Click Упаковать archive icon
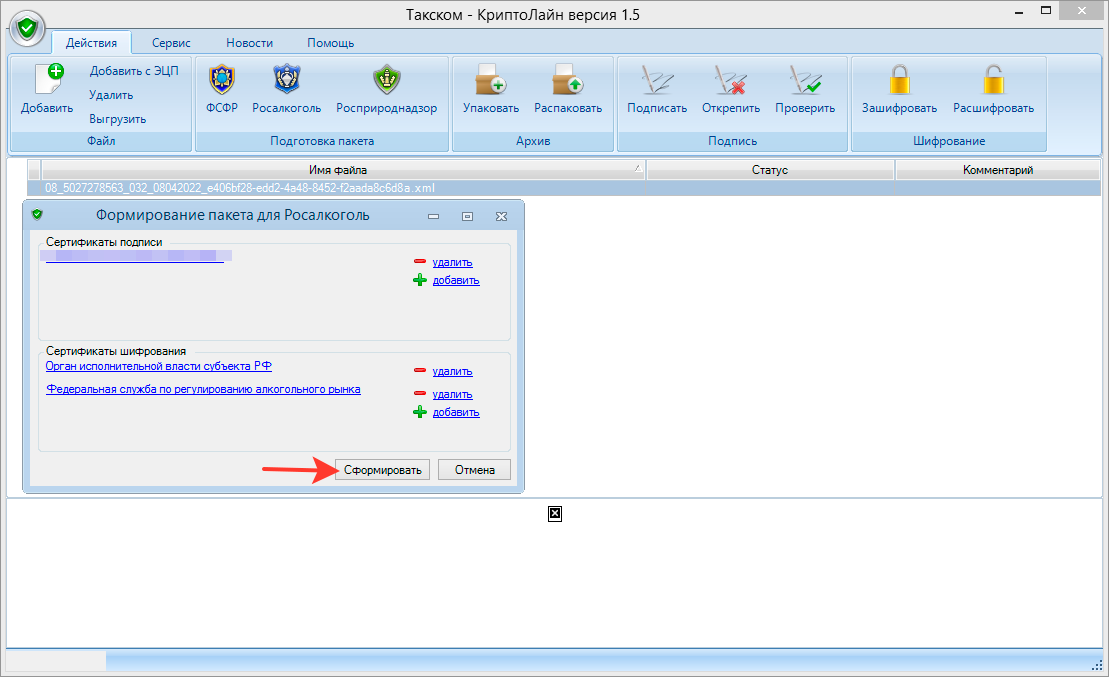The image size is (1109, 677). tap(491, 79)
